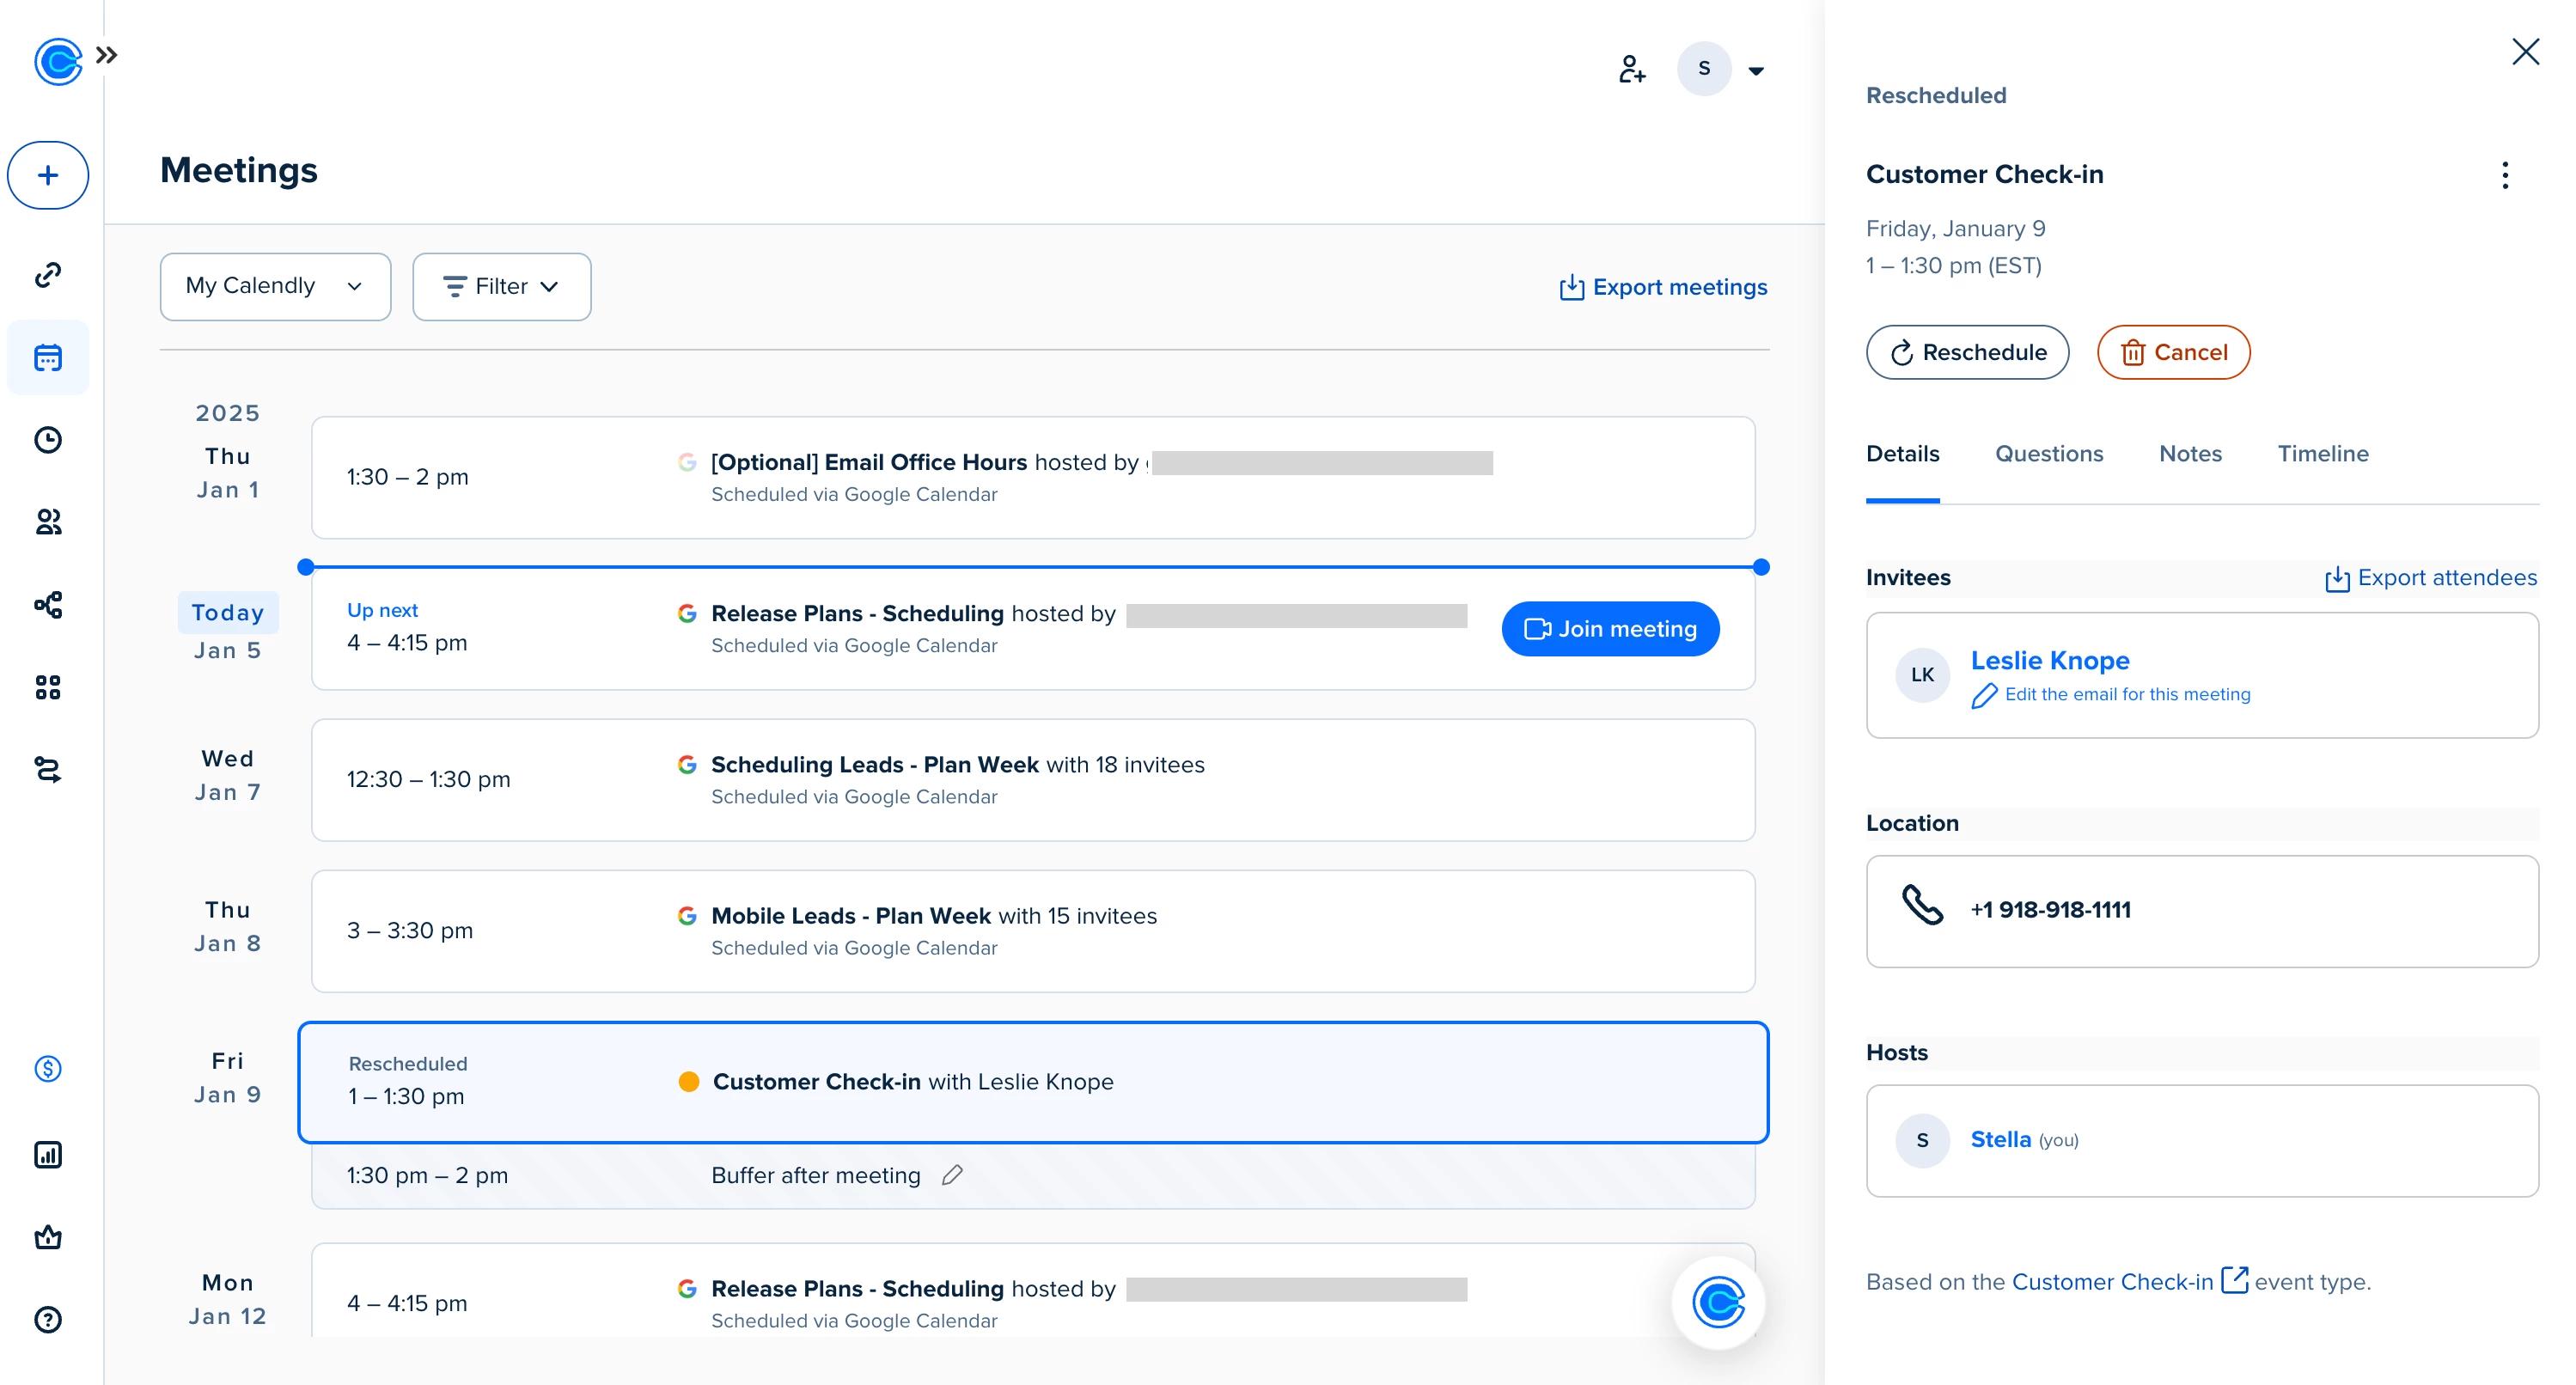The height and width of the screenshot is (1385, 2576).
Task: Click Export meetings link
Action: click(1663, 287)
